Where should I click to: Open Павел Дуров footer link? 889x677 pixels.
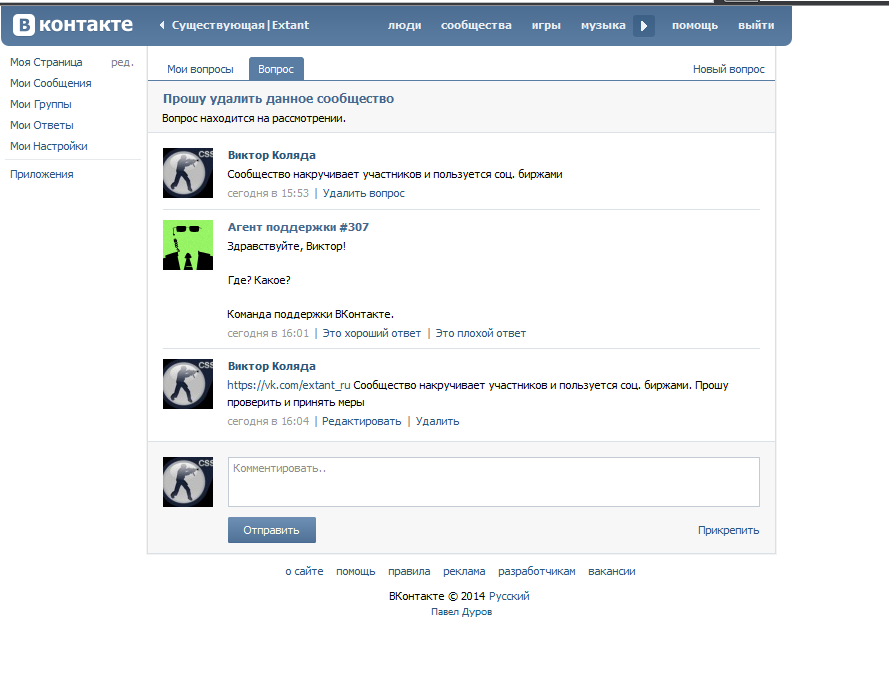tap(462, 612)
